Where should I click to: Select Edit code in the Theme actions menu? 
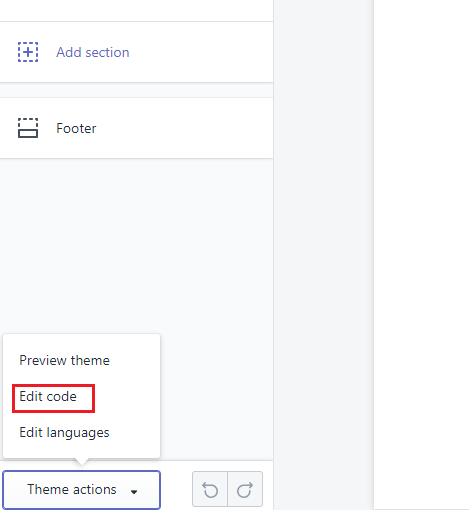(48, 396)
